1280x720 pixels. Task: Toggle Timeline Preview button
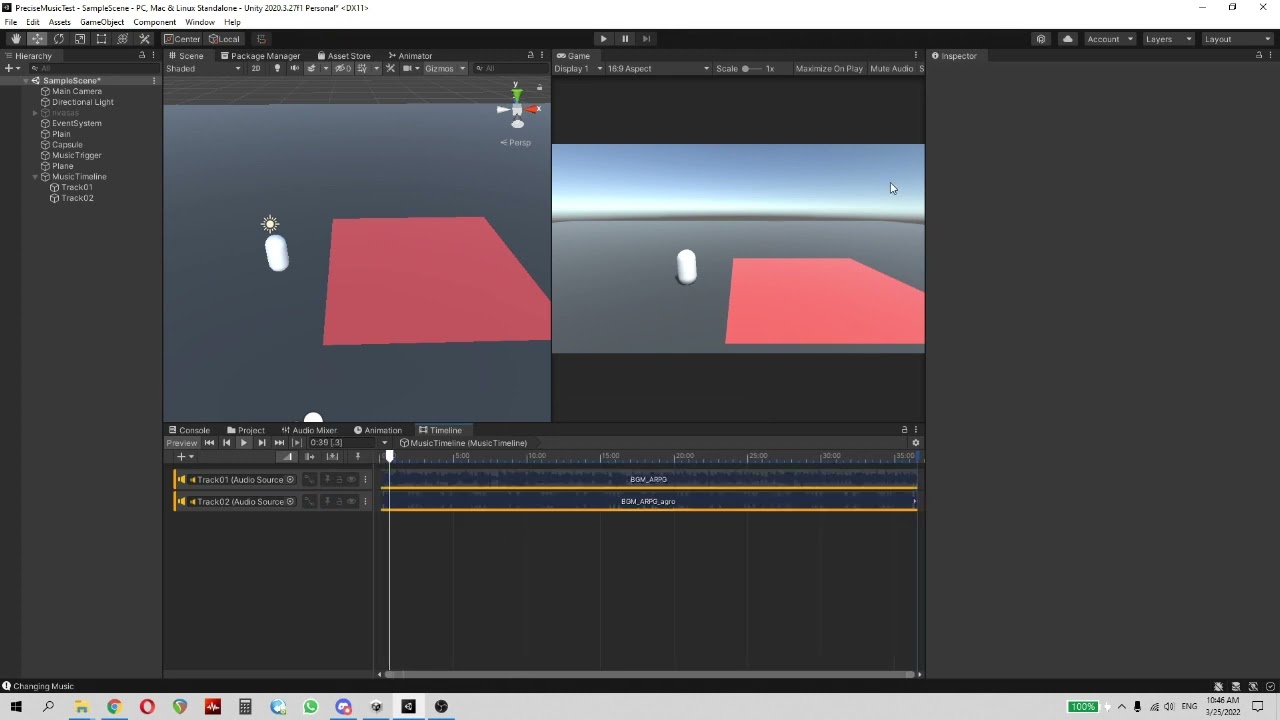point(182,443)
